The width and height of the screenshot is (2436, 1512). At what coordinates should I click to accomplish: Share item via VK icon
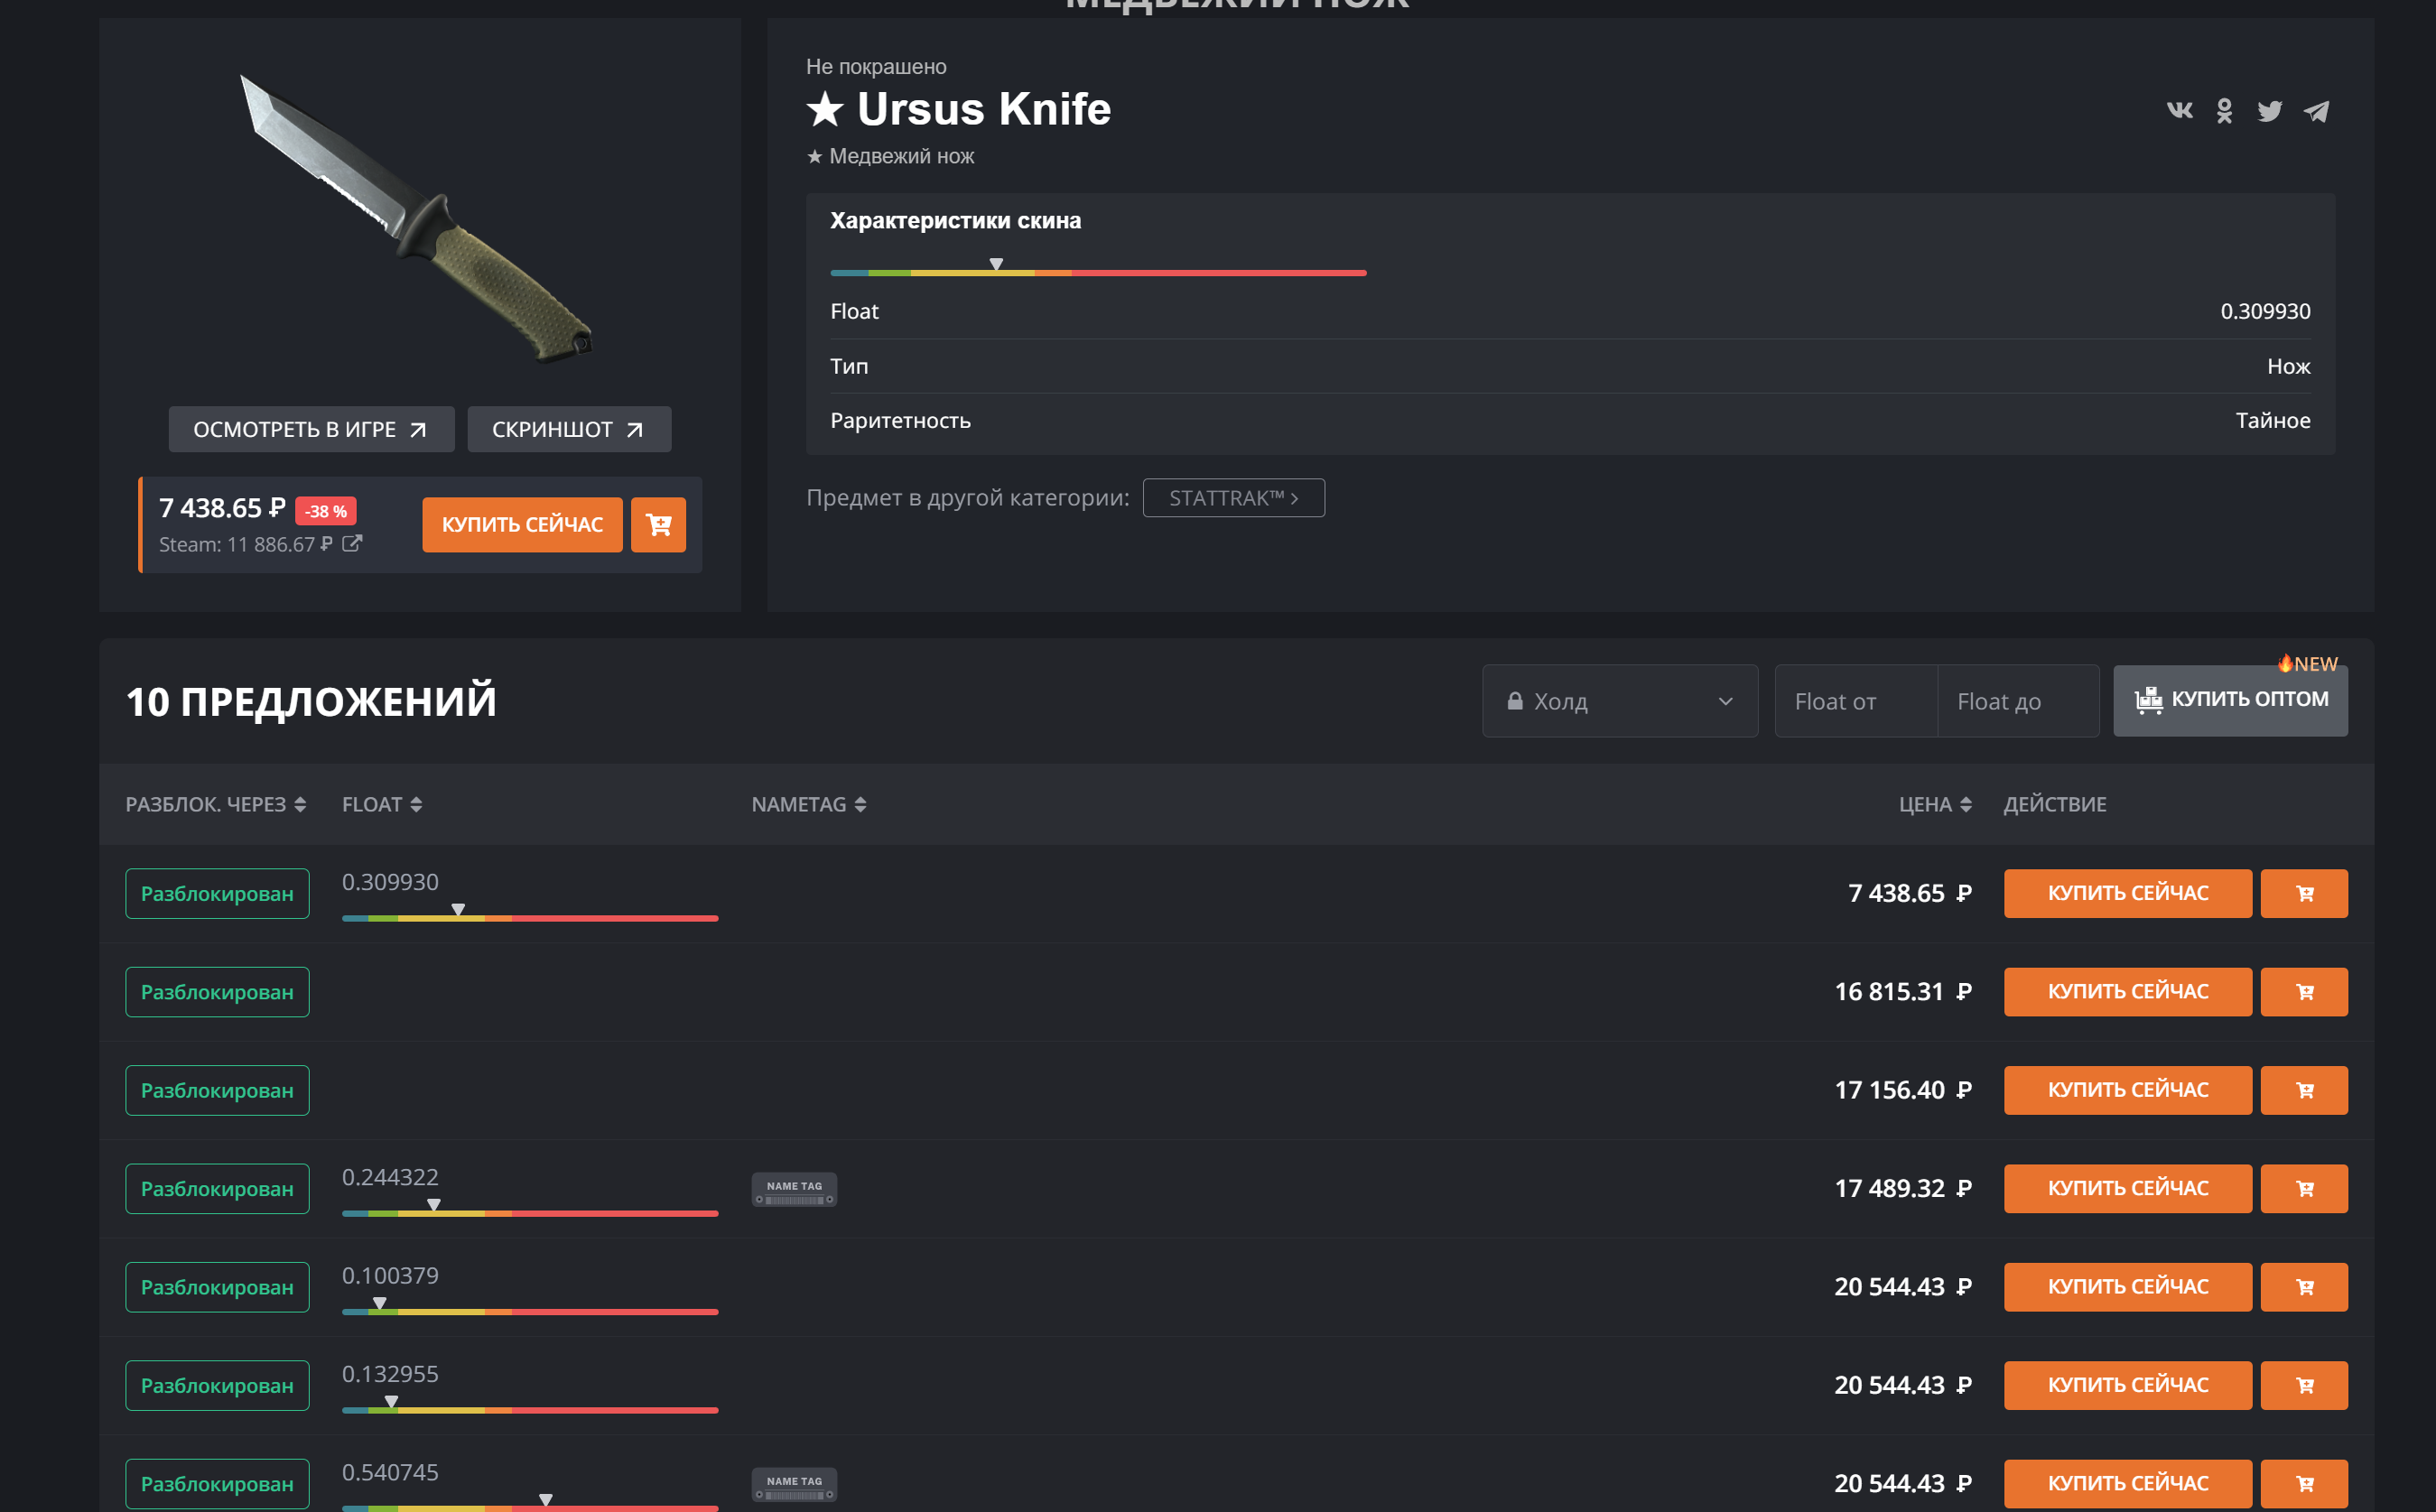click(x=2179, y=111)
